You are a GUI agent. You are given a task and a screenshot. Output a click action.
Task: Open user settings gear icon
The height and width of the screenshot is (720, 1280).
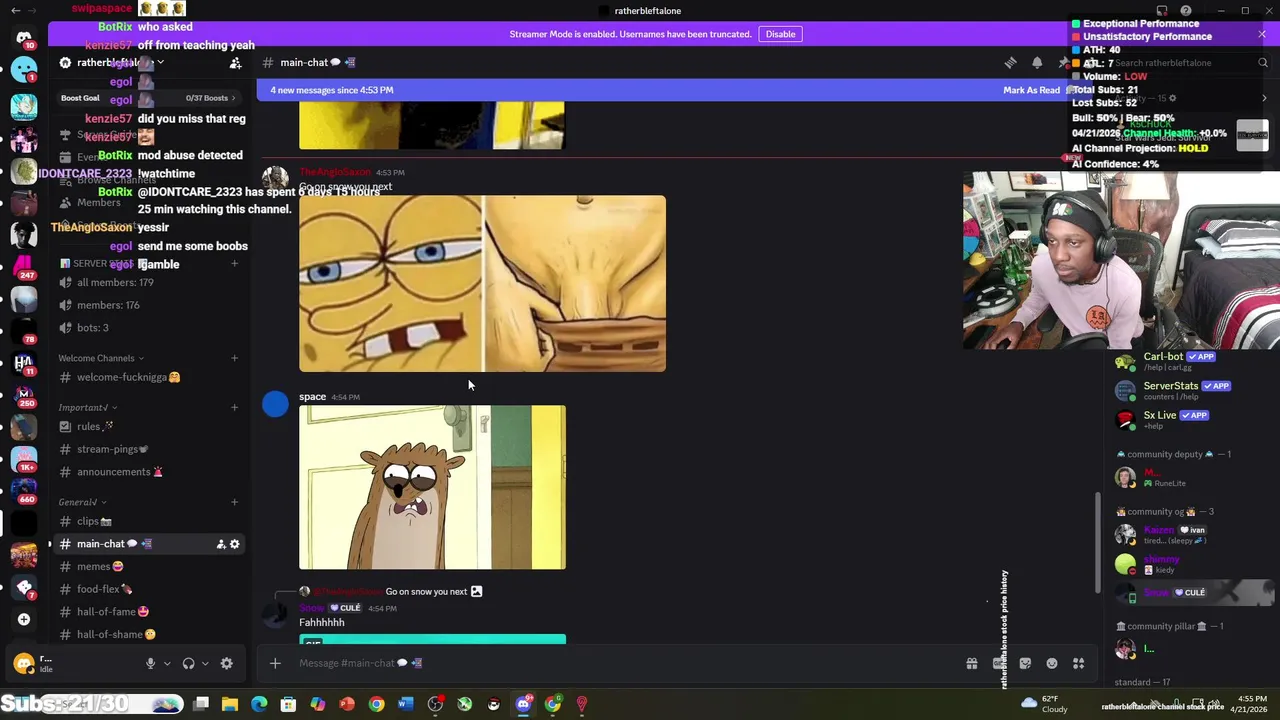point(227,663)
